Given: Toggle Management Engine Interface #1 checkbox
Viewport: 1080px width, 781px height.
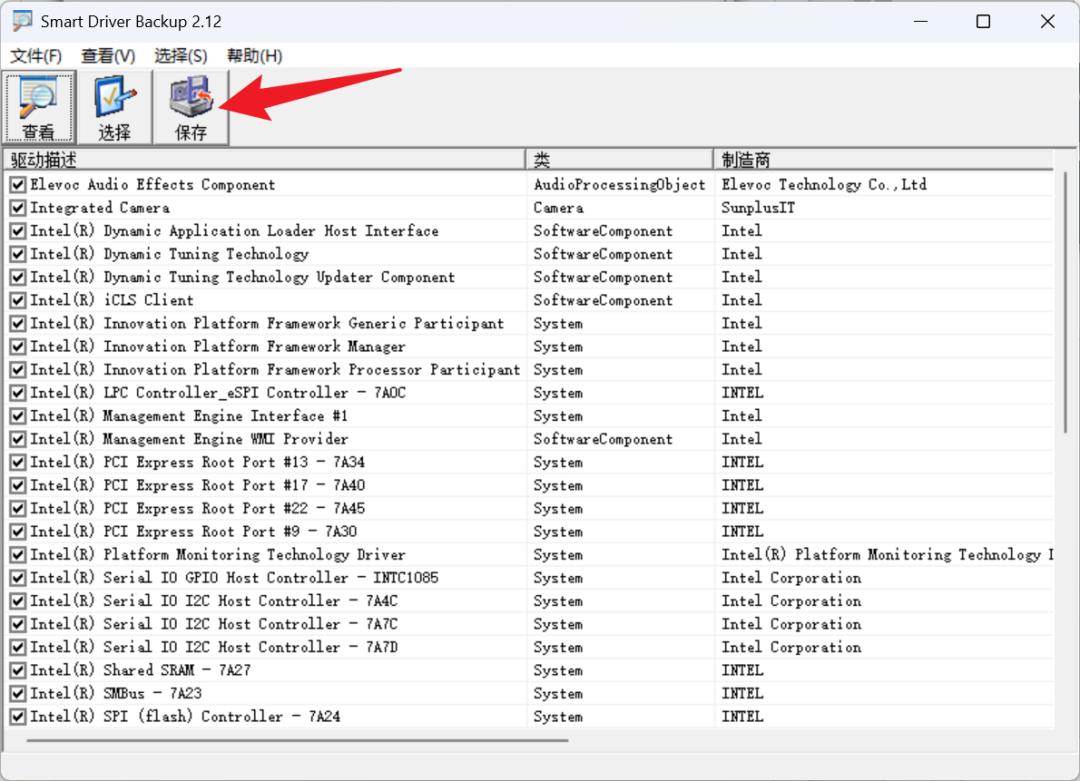Looking at the screenshot, I should pyautogui.click(x=19, y=416).
